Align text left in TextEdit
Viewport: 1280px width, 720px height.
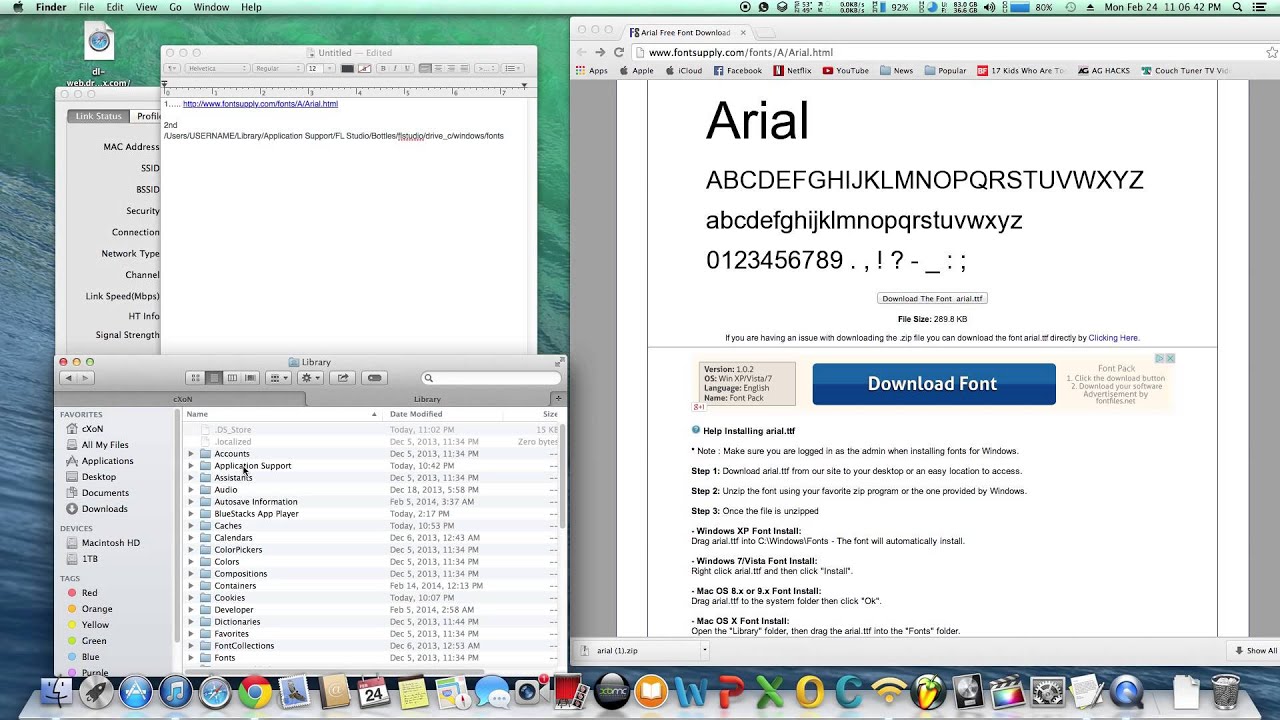click(x=425, y=68)
